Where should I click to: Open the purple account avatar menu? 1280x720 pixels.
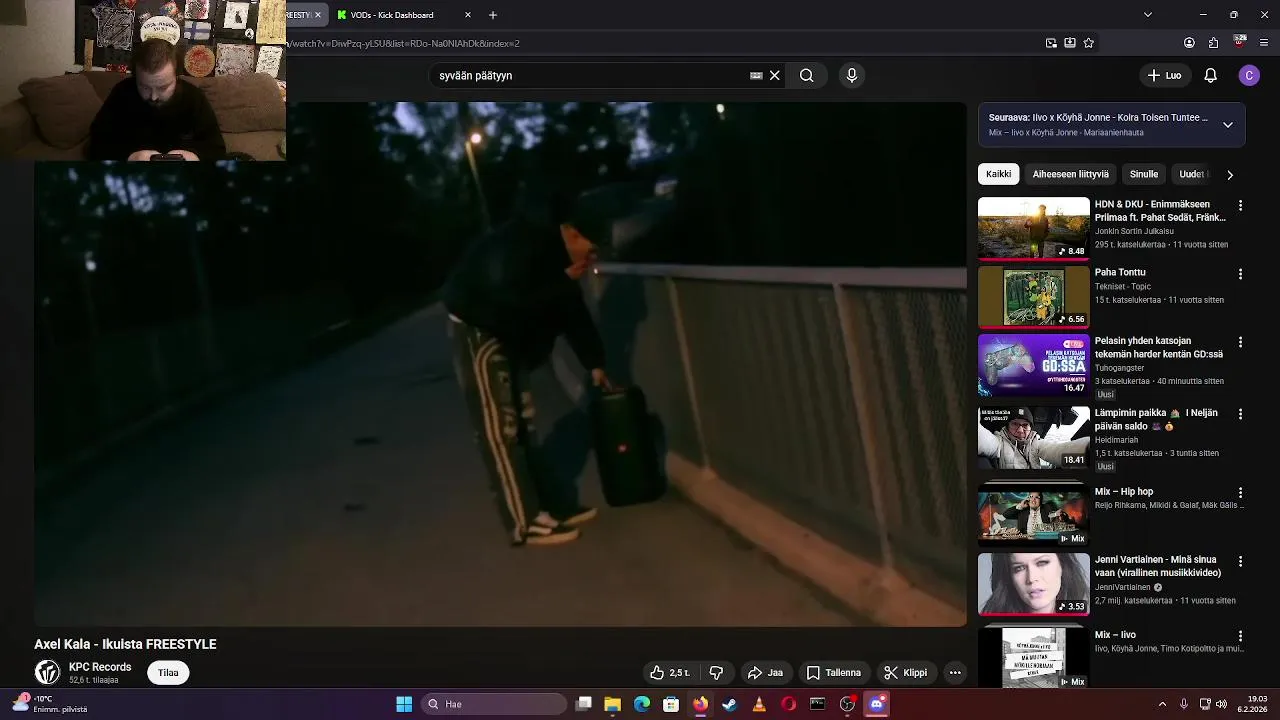(x=1249, y=75)
